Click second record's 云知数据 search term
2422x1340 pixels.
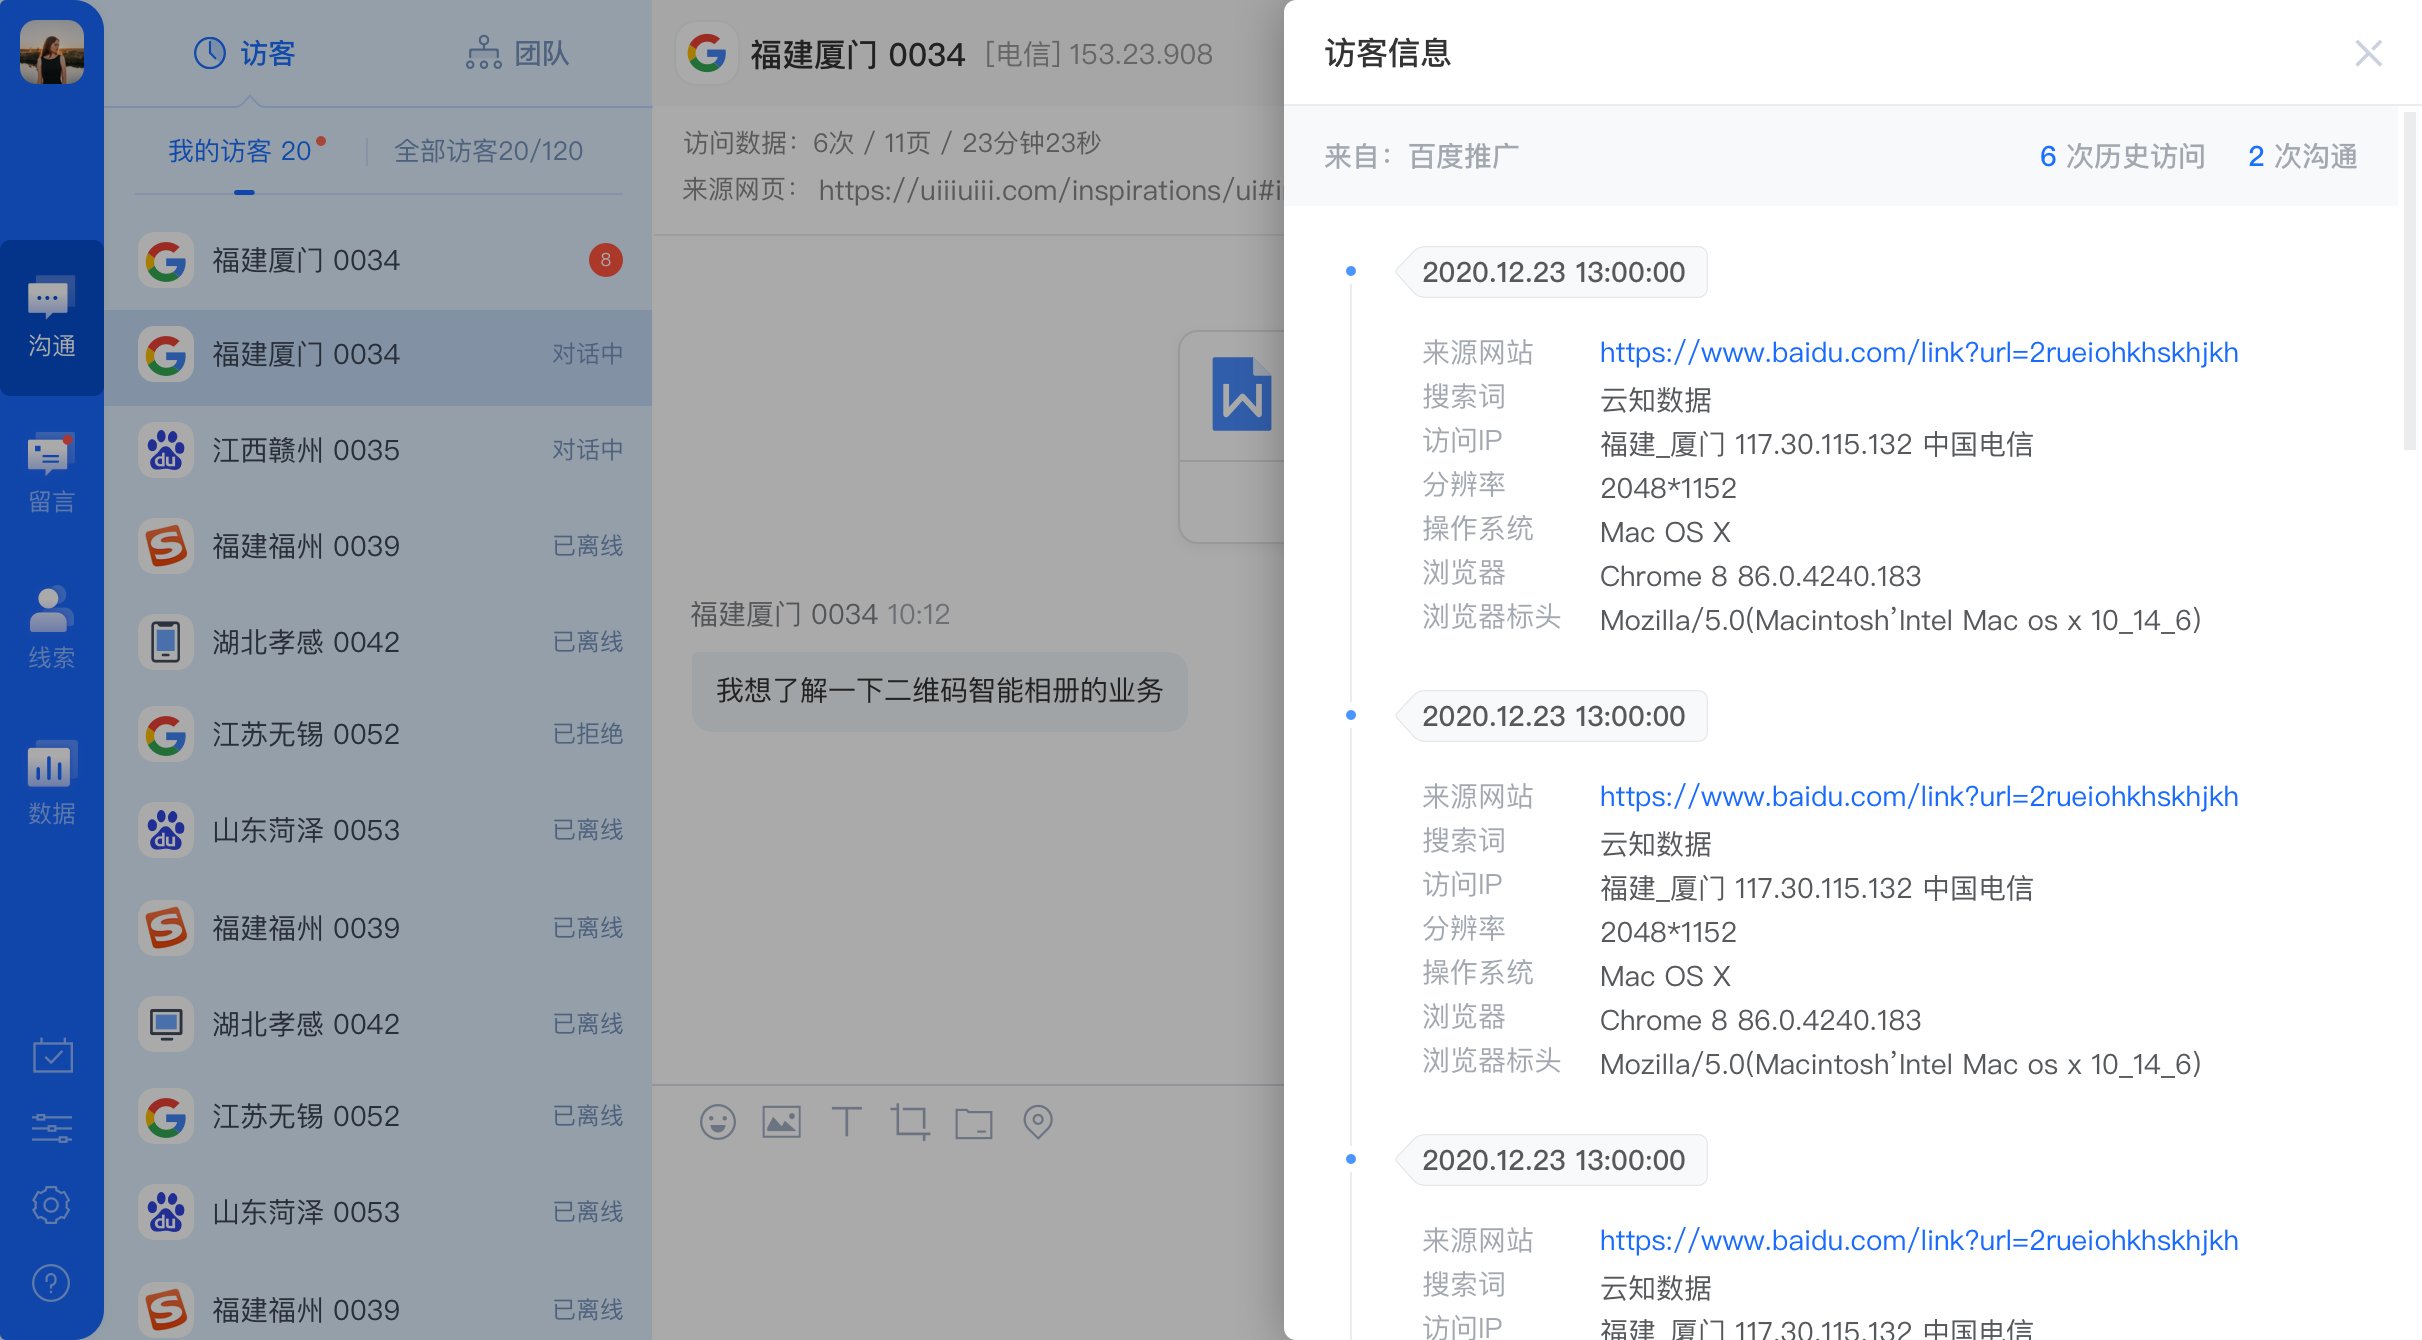[x=1656, y=844]
